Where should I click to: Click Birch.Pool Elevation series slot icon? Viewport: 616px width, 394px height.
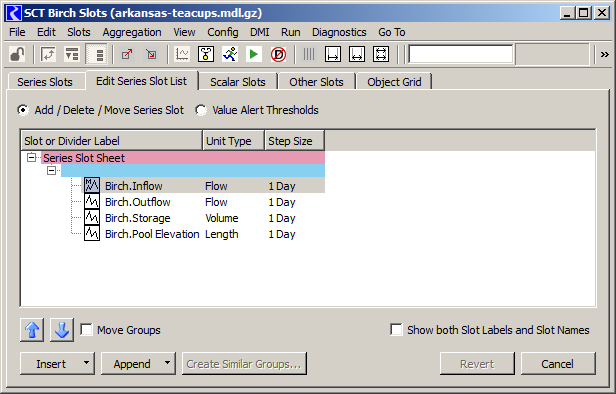[92, 233]
